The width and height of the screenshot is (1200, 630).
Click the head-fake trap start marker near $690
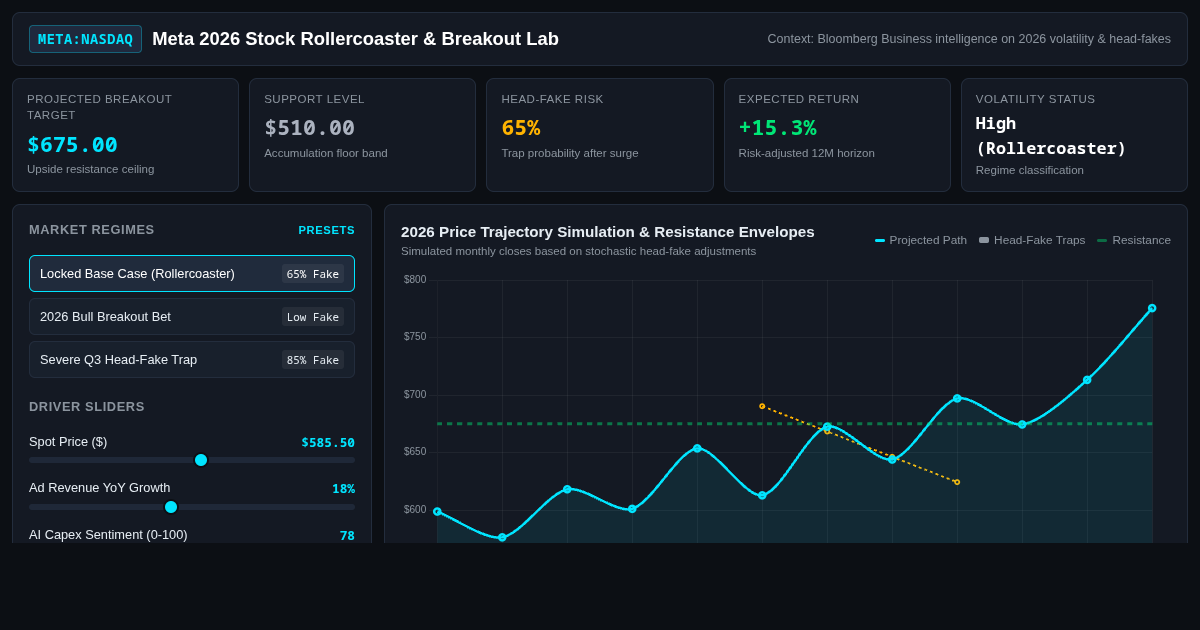tap(762, 406)
